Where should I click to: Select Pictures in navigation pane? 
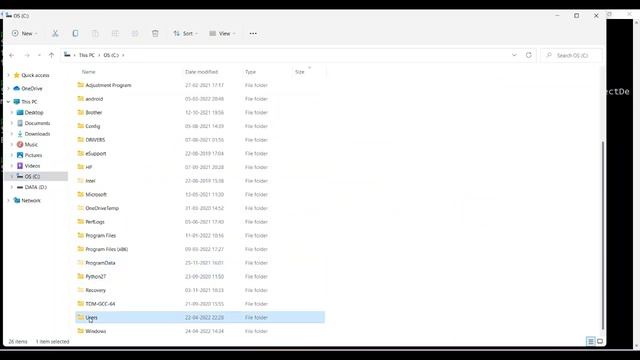pos(33,155)
